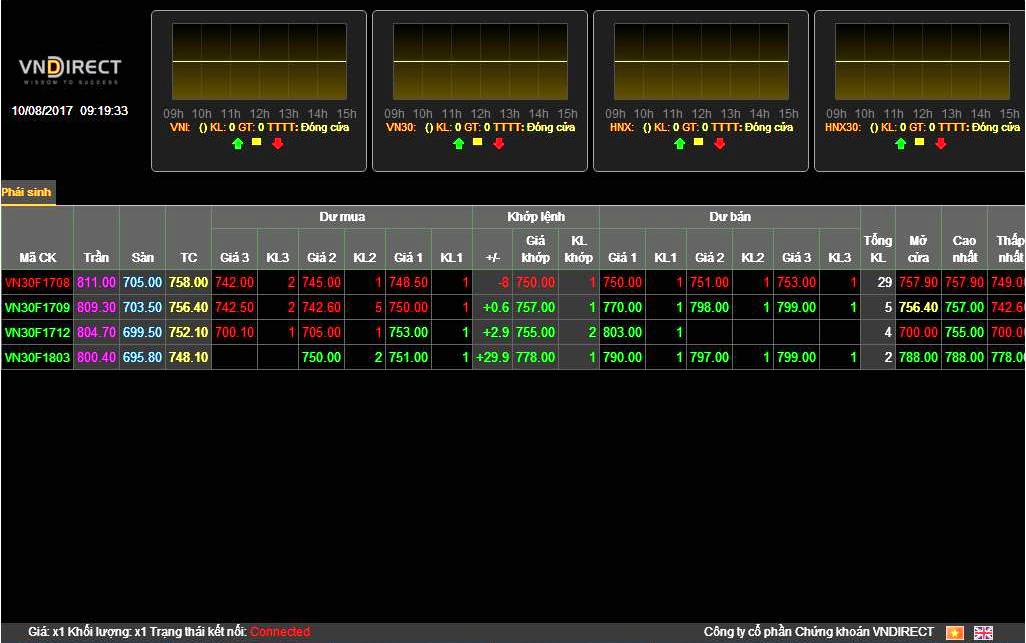Click ask price 797.00 of VN30F1803
1026x643 pixels.
(x=709, y=357)
